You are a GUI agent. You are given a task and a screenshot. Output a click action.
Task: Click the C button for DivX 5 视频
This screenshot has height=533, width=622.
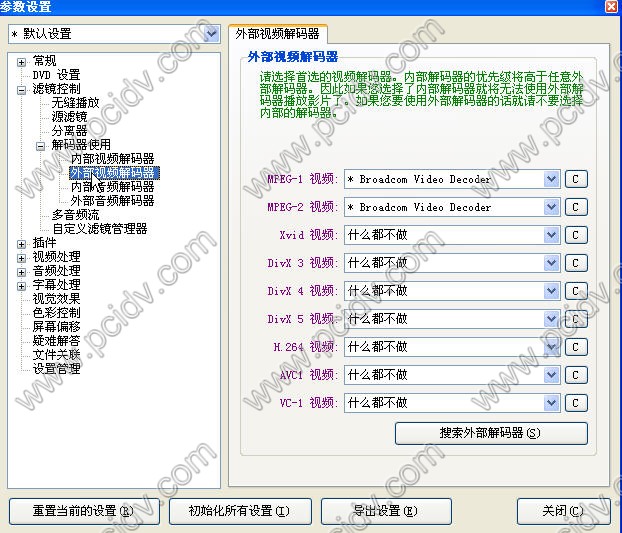tap(576, 319)
